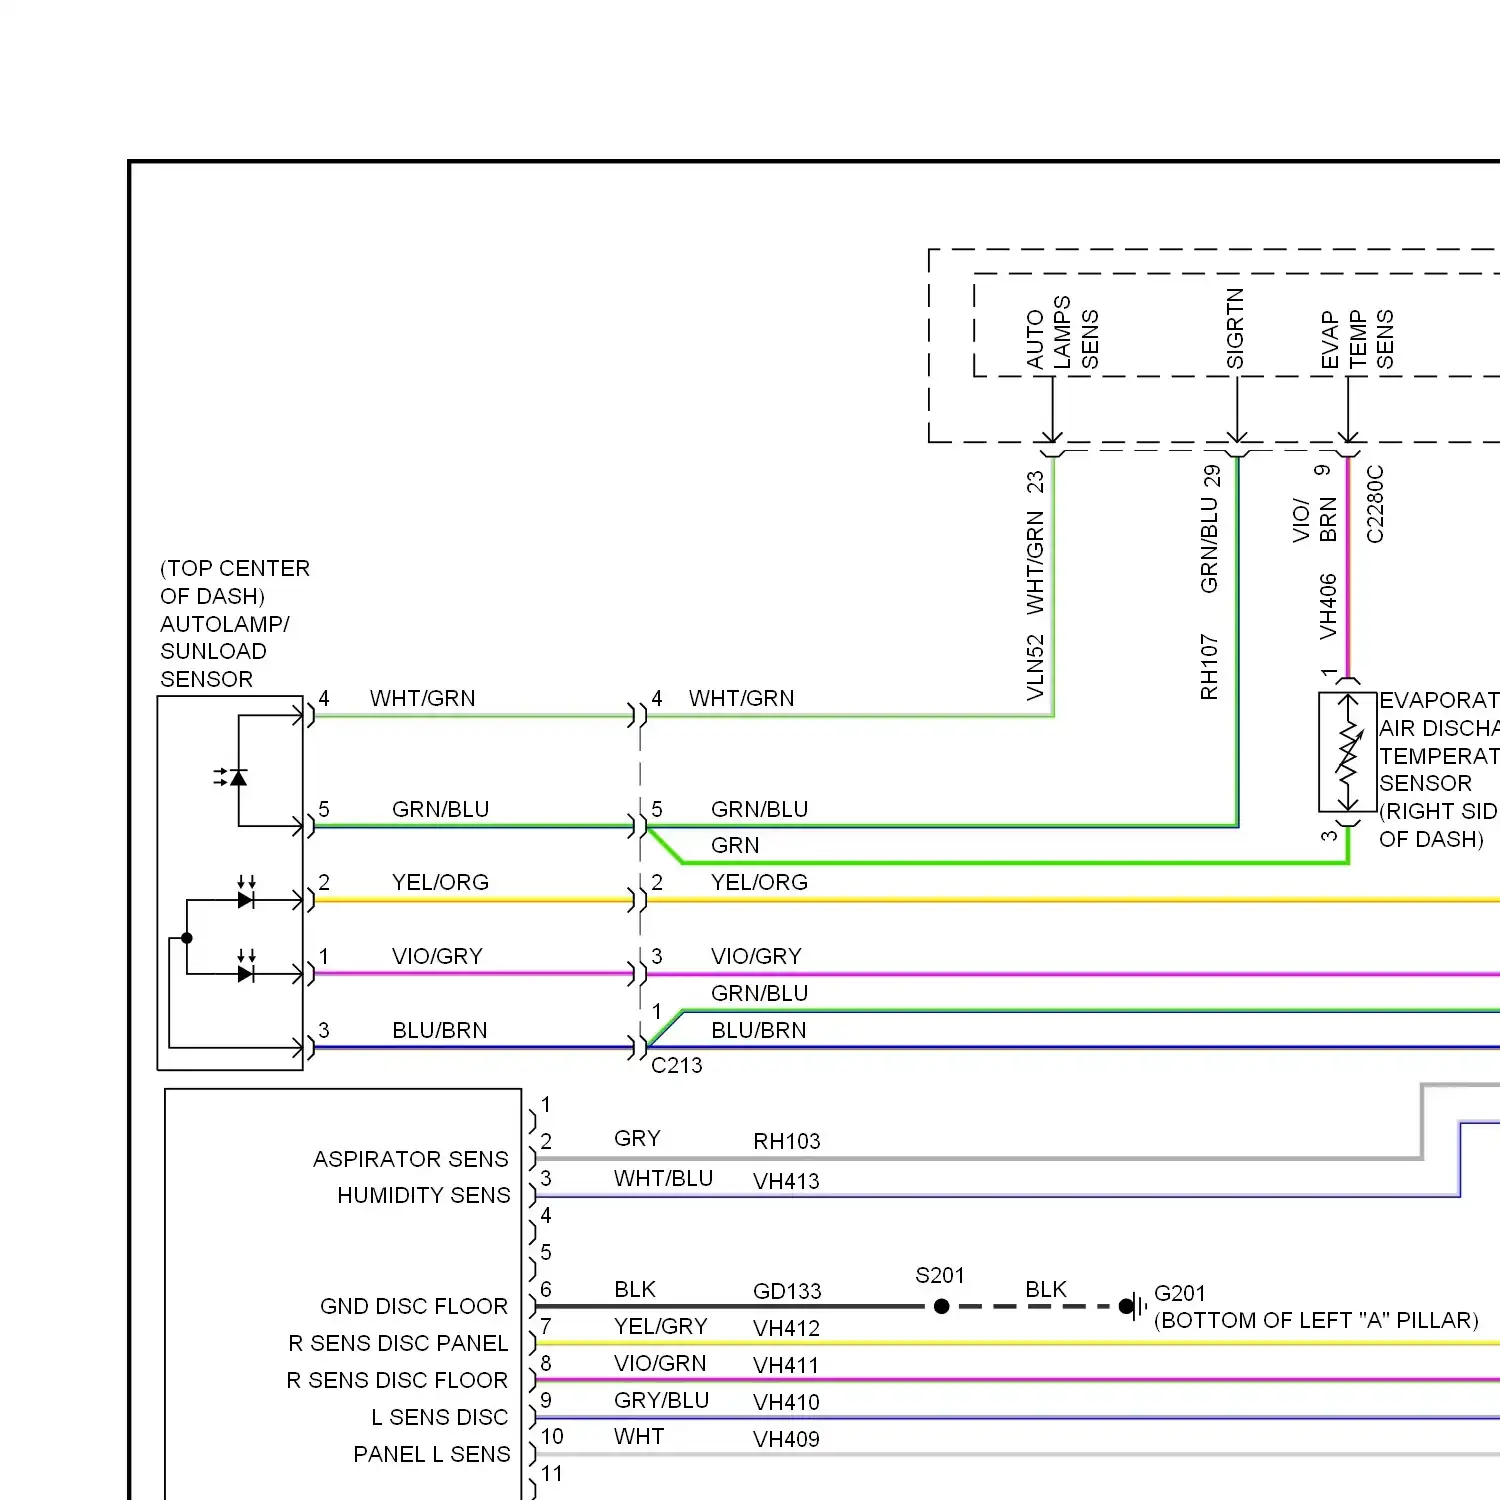Select the VLN52 circuit label
Image resolution: width=1500 pixels, height=1500 pixels.
click(1035, 667)
